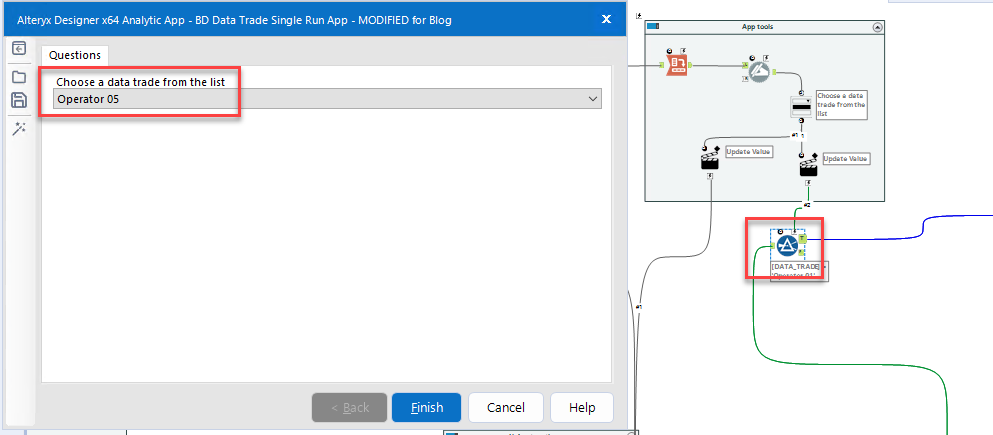Toggle the App tools container enable switch
This screenshot has width=993, height=435.
(654, 27)
